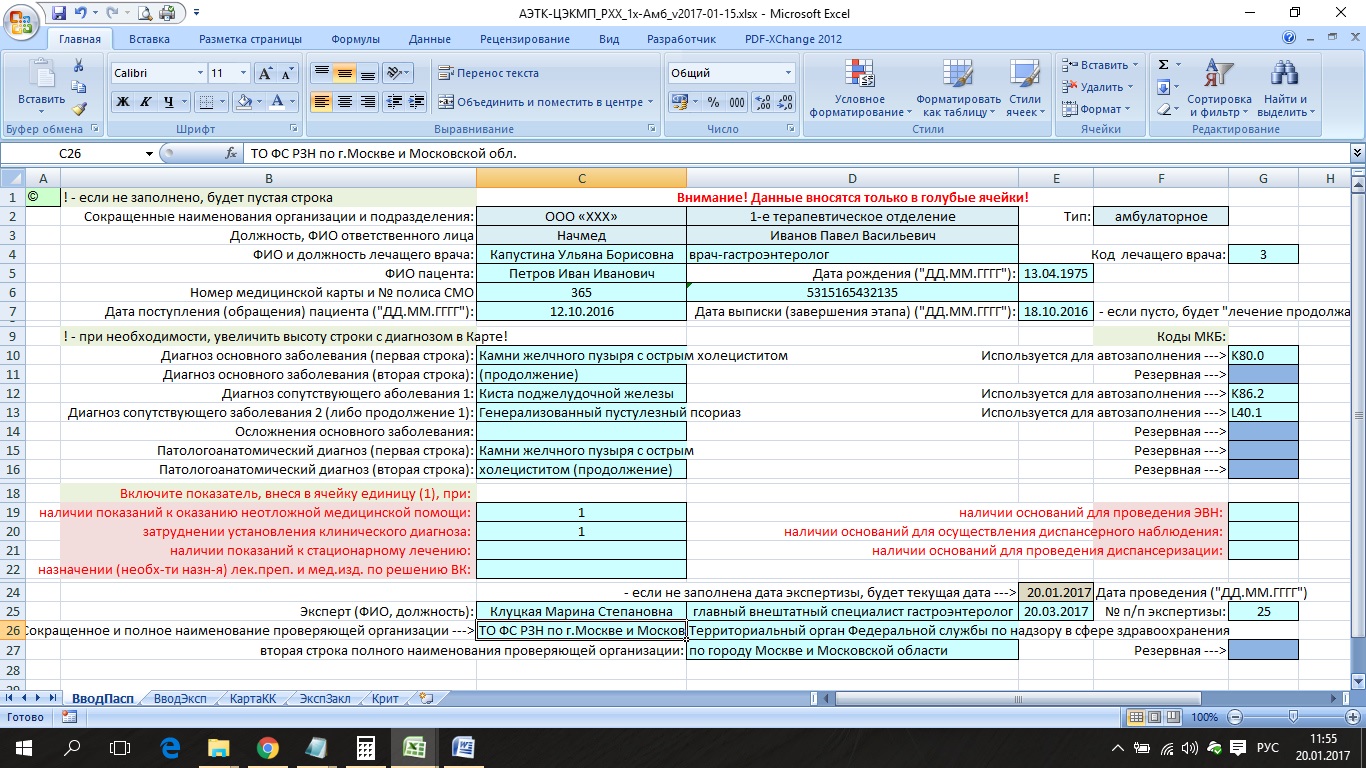Click AutoSum sigma icon
1366x768 pixels.
click(x=1164, y=65)
